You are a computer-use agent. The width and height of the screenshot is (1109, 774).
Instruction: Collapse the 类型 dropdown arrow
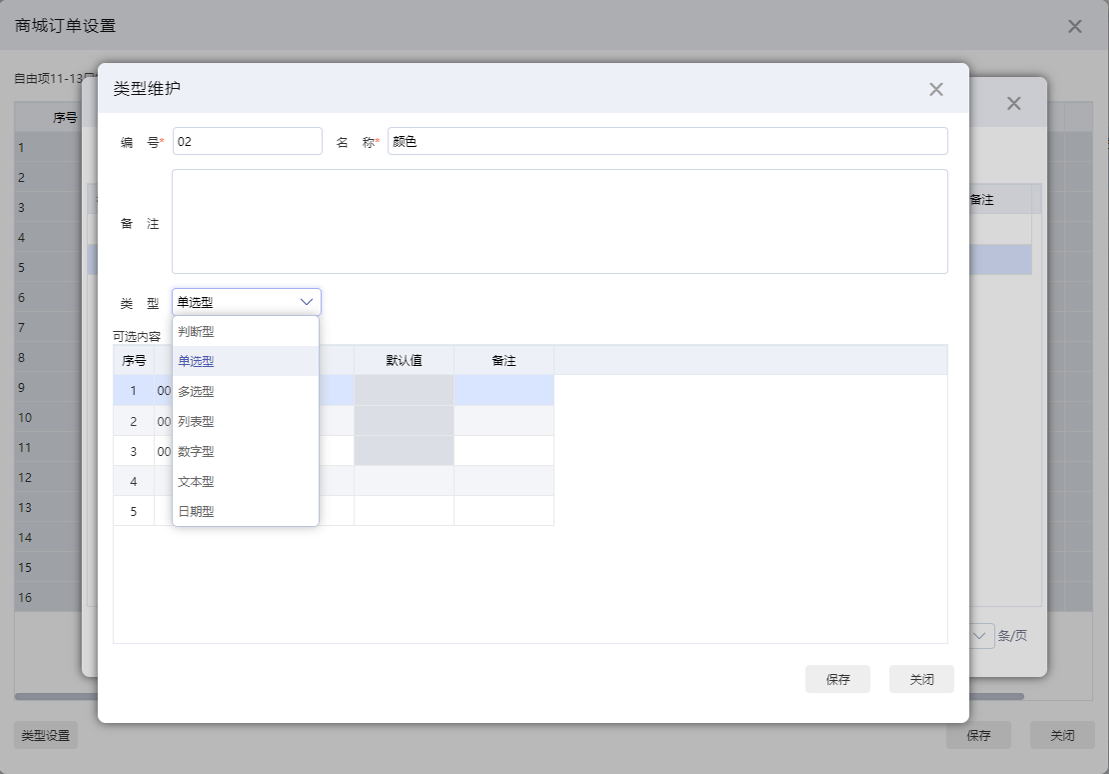306,302
